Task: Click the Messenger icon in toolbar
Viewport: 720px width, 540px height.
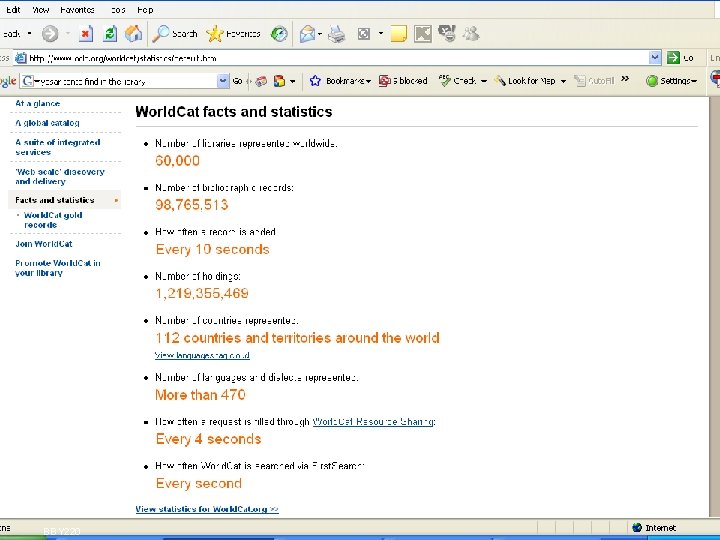Action: click(447, 33)
